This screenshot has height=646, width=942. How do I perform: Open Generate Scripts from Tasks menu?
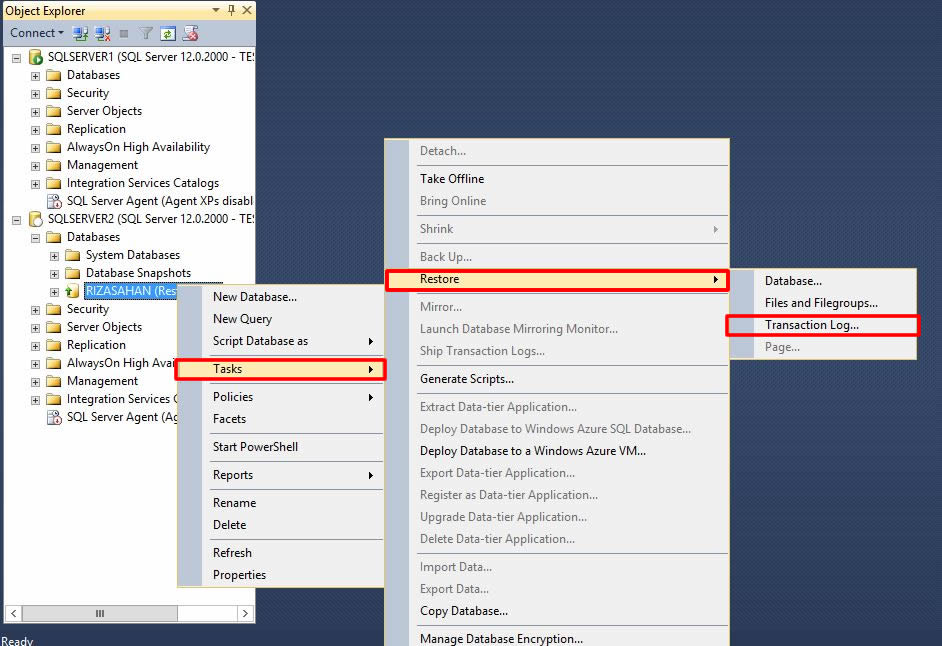[467, 379]
